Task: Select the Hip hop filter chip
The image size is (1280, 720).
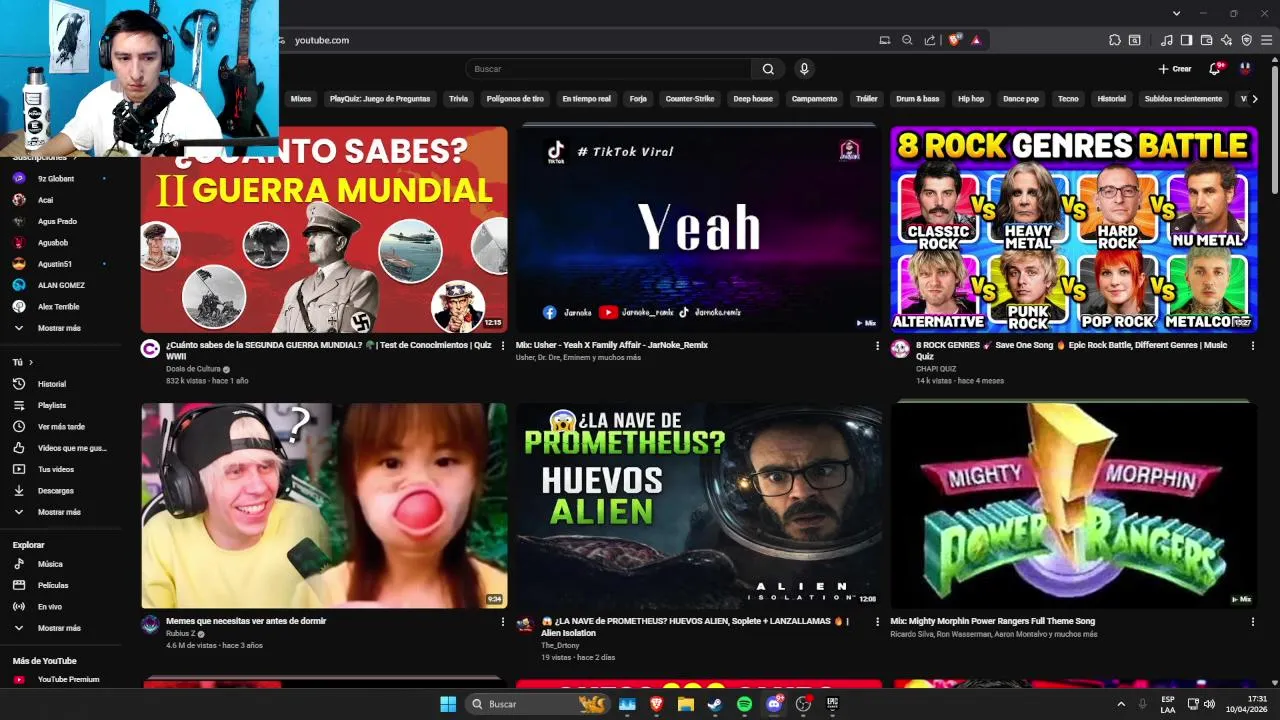Action: [x=971, y=99]
